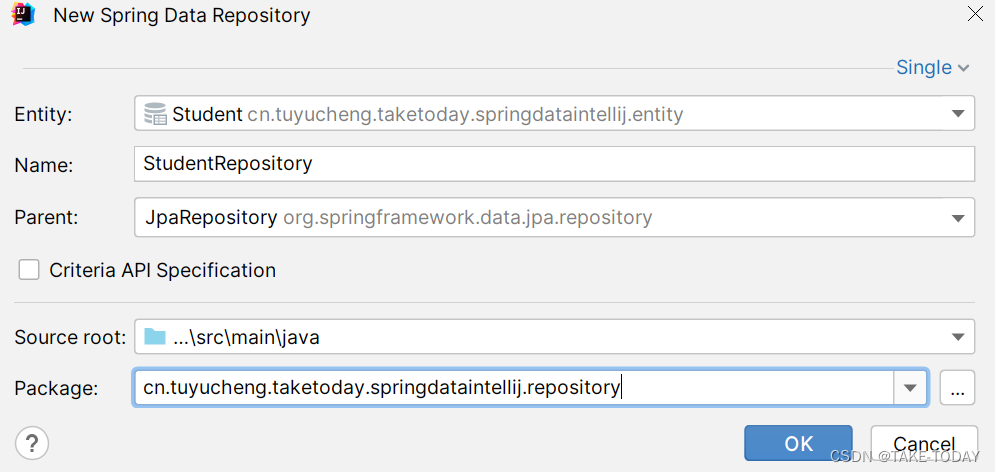
Task: Expand the Entity dropdown arrow
Action: point(958,114)
